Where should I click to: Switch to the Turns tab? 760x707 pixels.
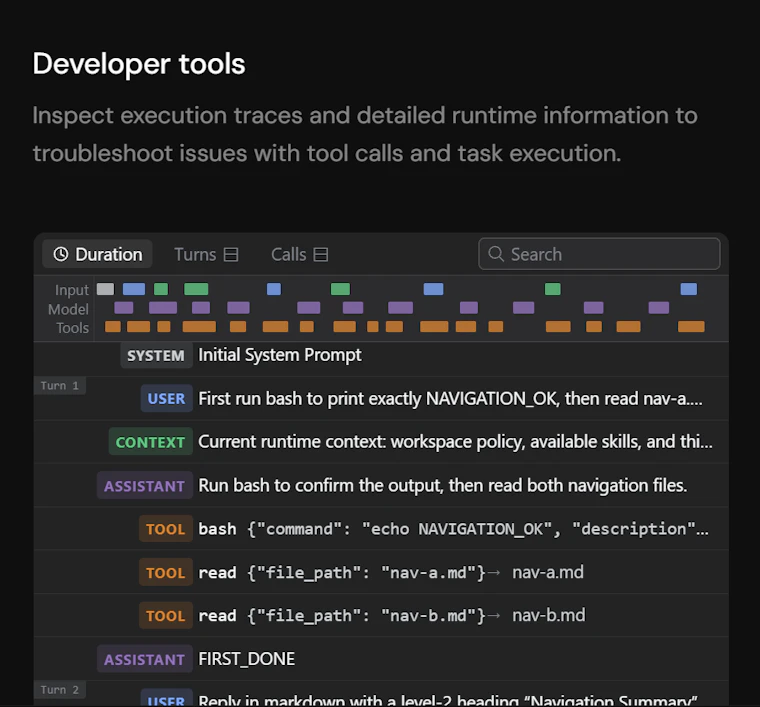click(x=206, y=254)
